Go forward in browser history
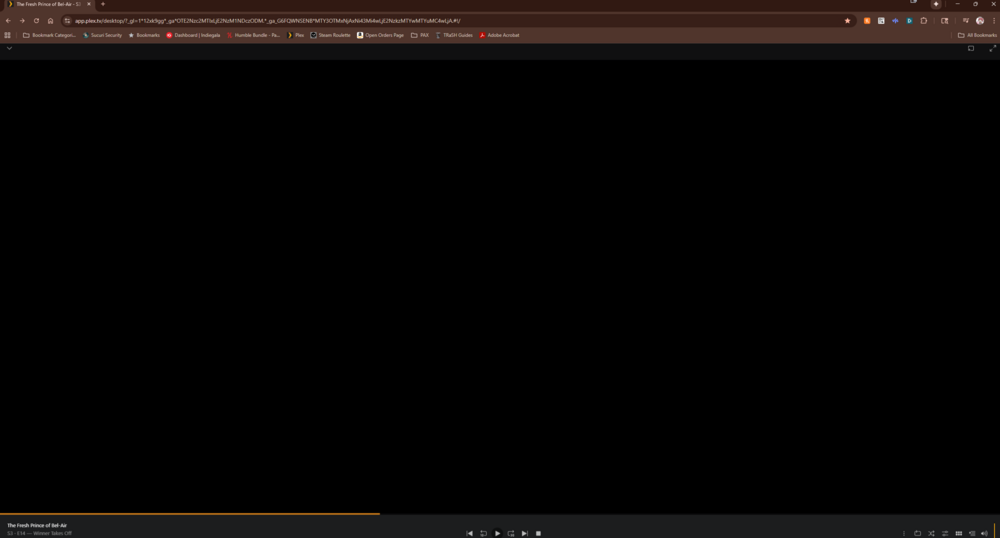Screen dimensions: 1000x538 22,21
